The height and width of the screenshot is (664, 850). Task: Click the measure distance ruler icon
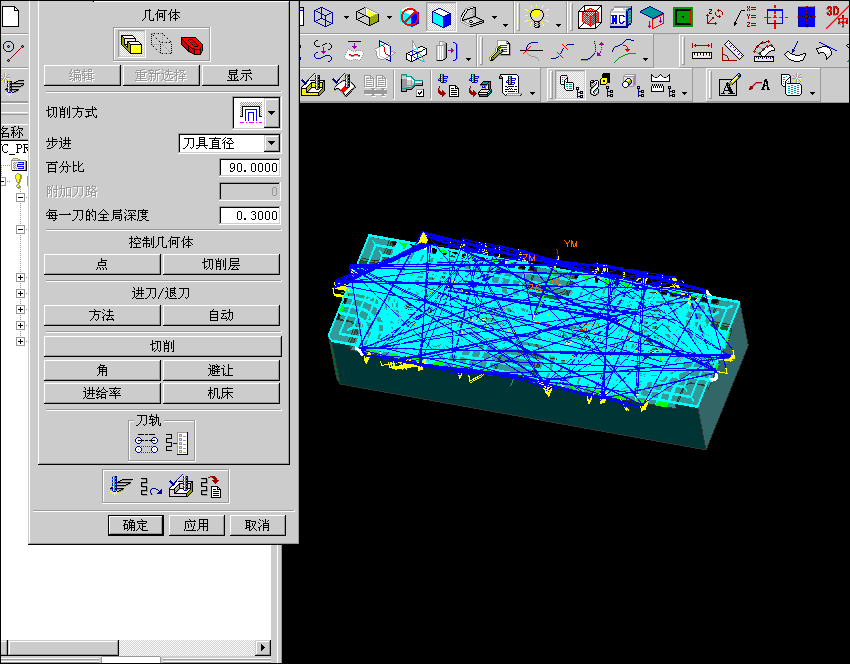702,51
